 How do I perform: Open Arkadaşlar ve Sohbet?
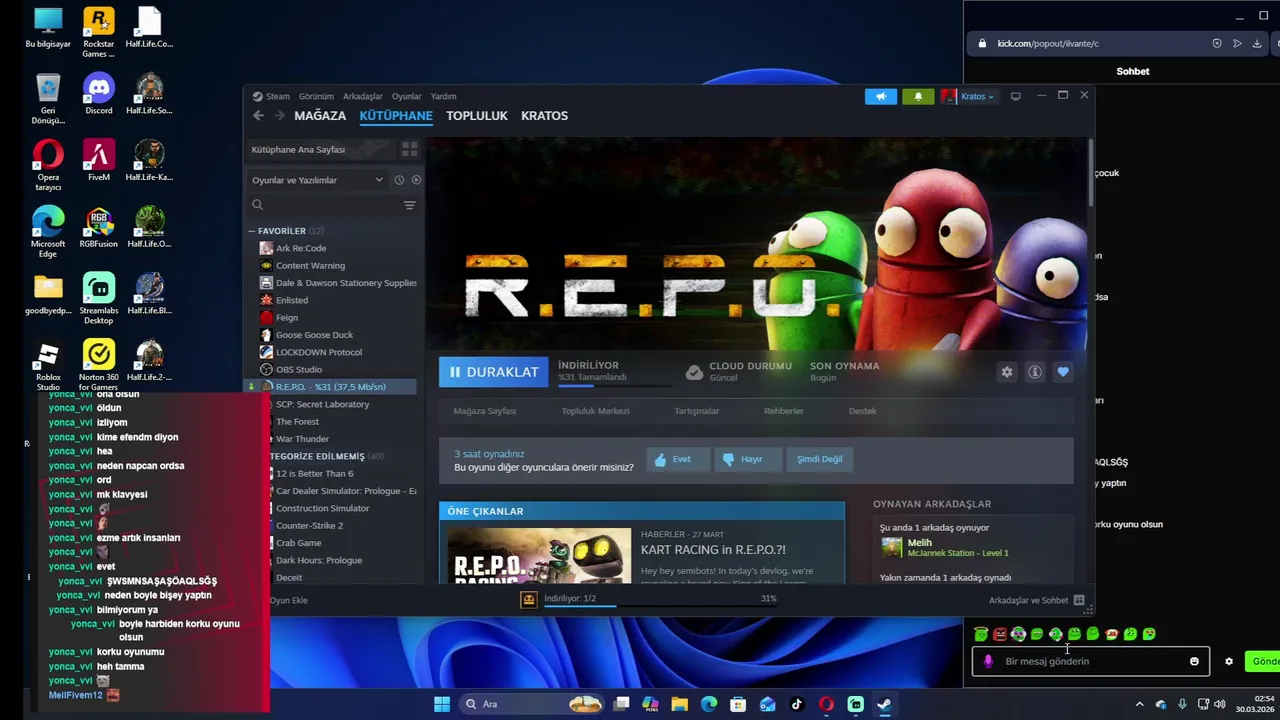point(1036,600)
